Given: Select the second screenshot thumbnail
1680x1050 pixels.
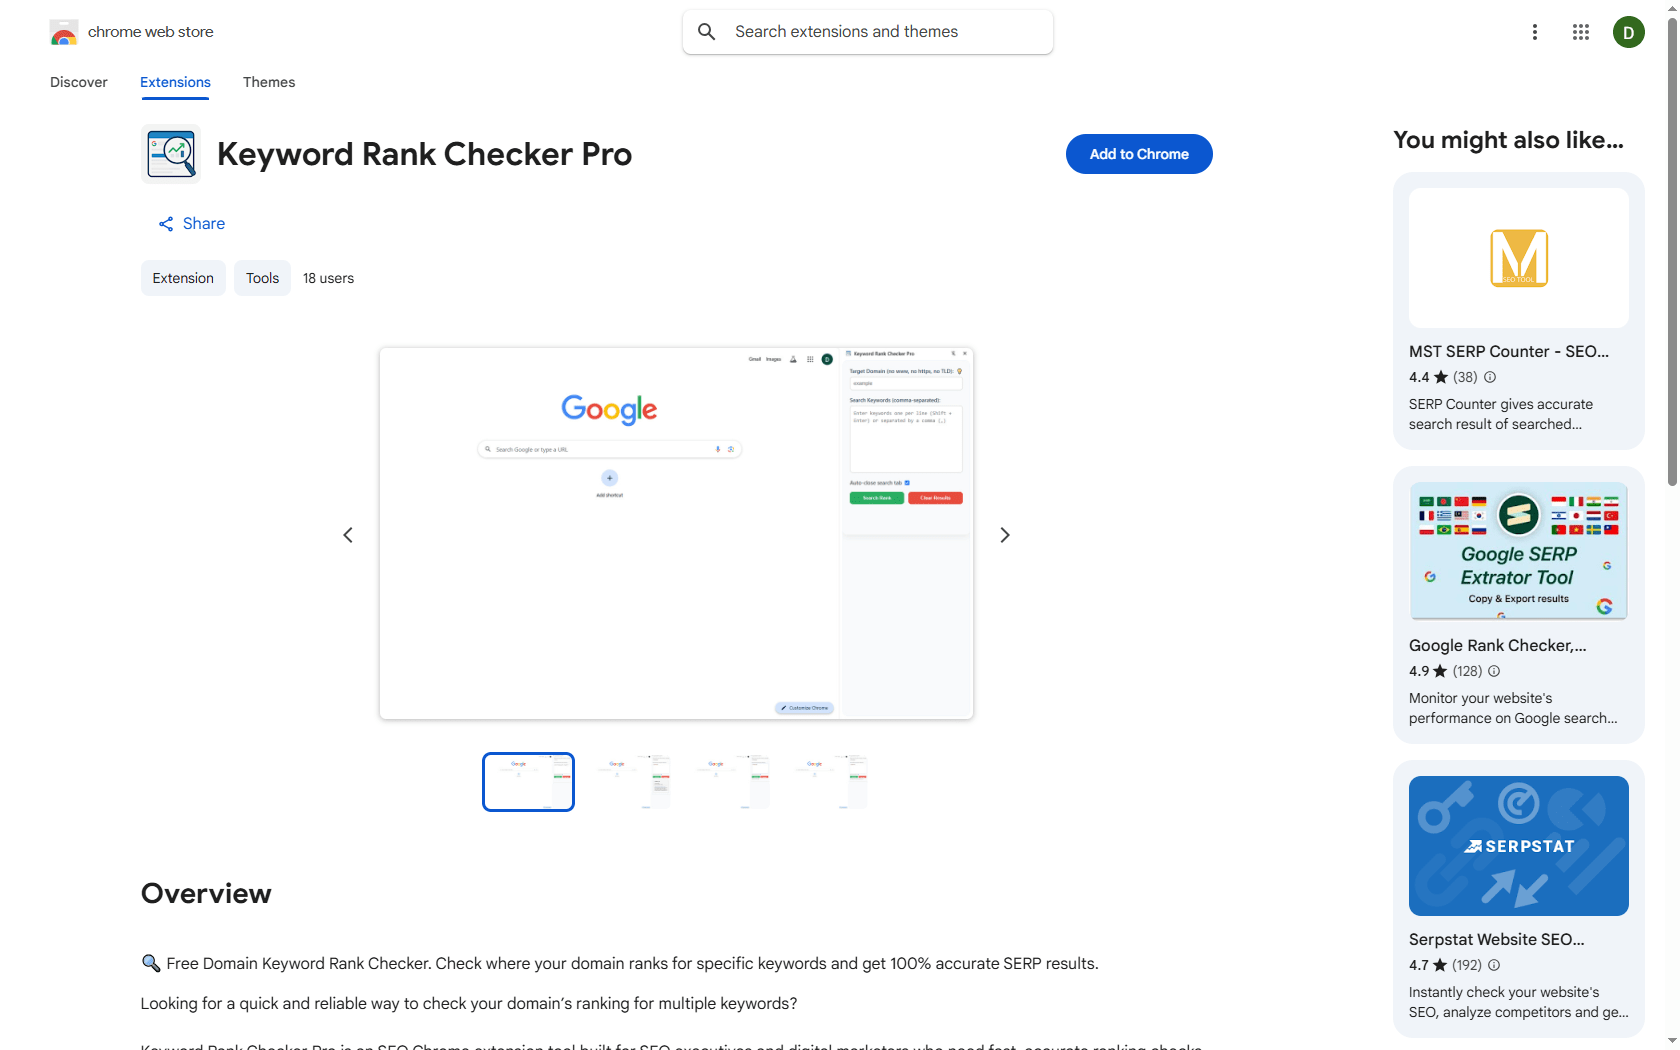Looking at the screenshot, I should point(634,782).
